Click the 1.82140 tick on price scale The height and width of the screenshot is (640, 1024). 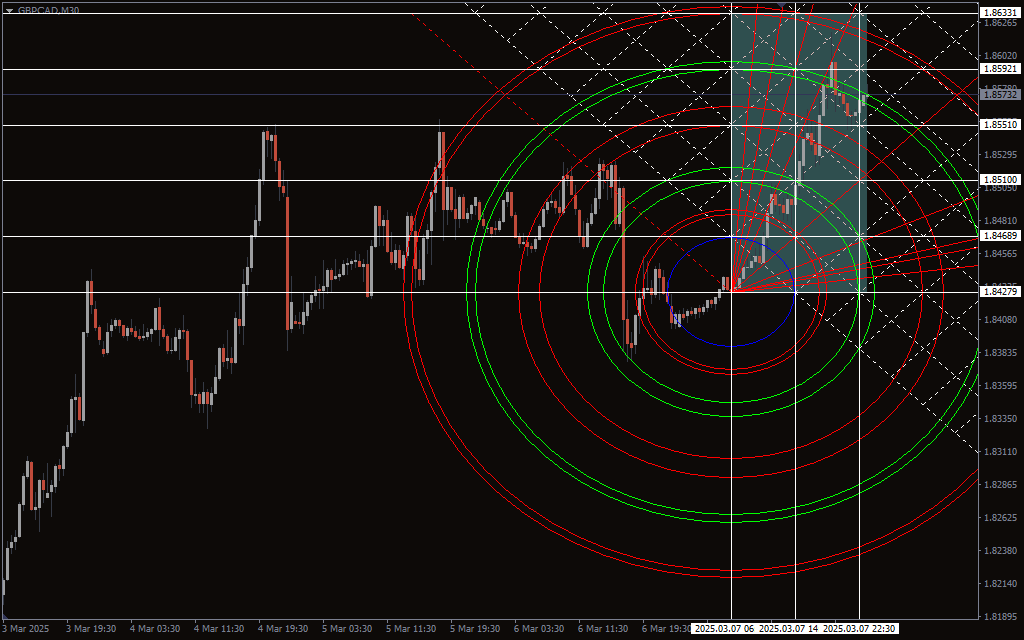[x=1000, y=583]
